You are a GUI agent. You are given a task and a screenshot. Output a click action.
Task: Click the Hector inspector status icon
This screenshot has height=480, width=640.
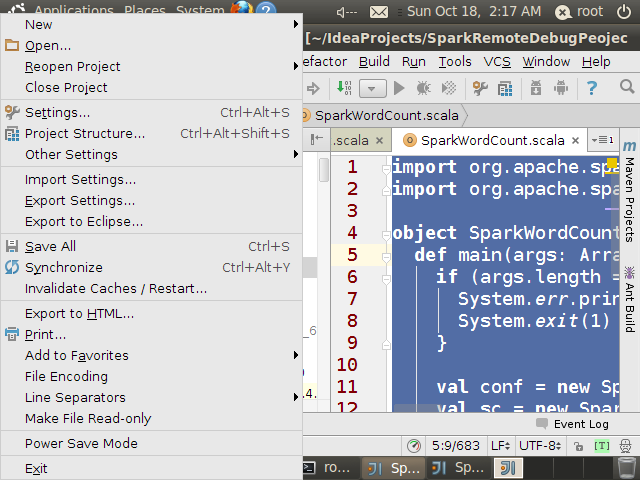626,446
